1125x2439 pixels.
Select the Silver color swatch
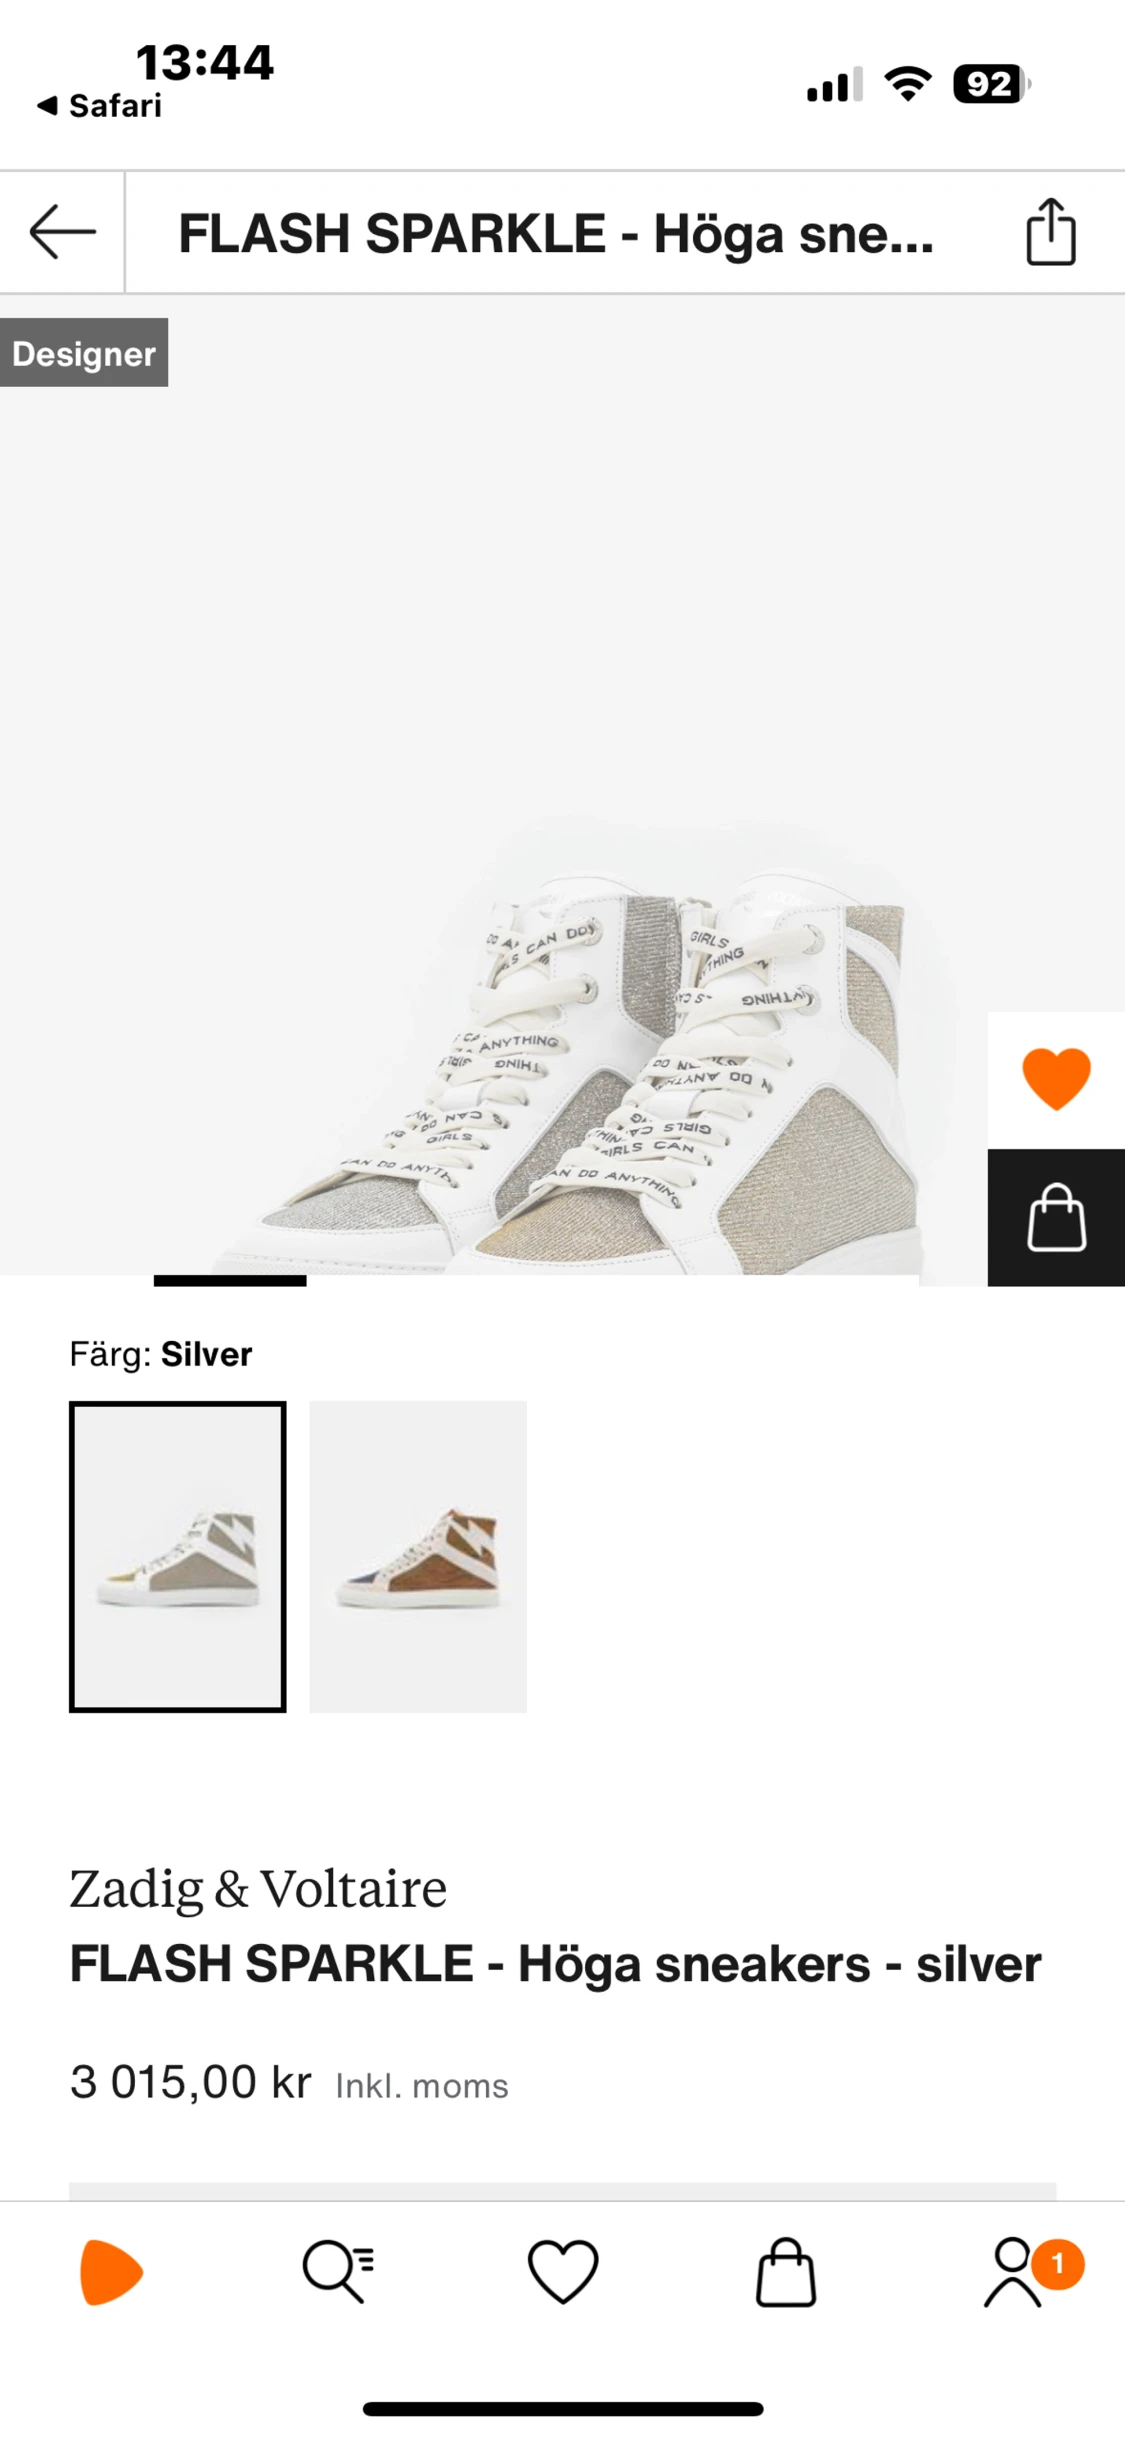click(178, 1557)
